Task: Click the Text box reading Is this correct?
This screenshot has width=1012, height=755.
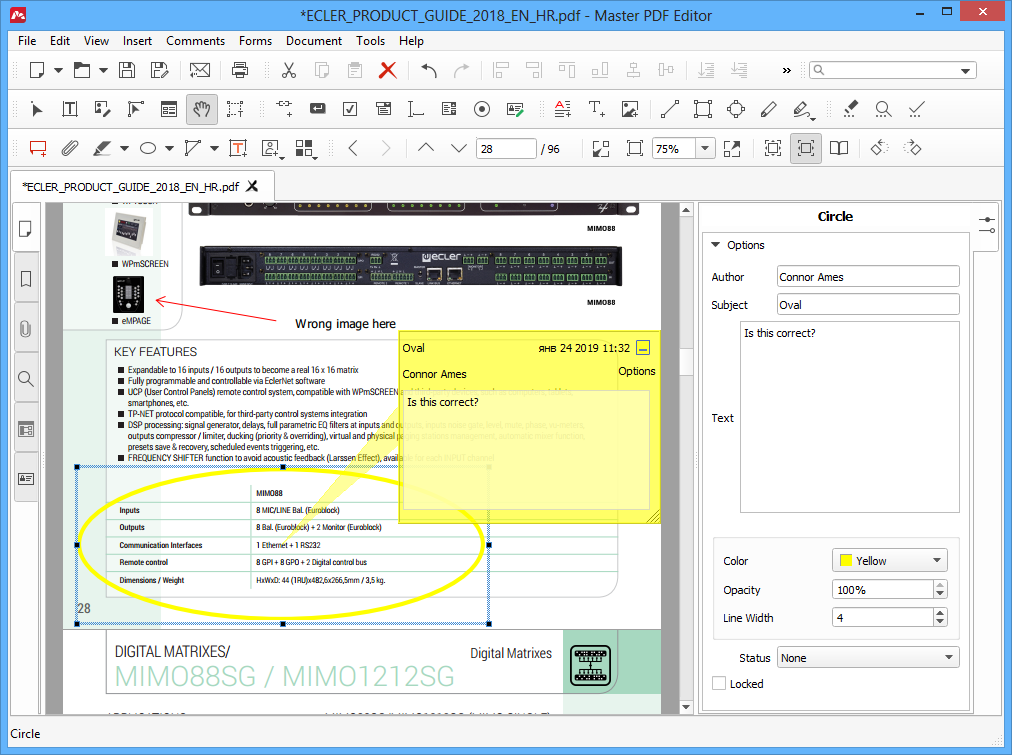Action: 849,417
